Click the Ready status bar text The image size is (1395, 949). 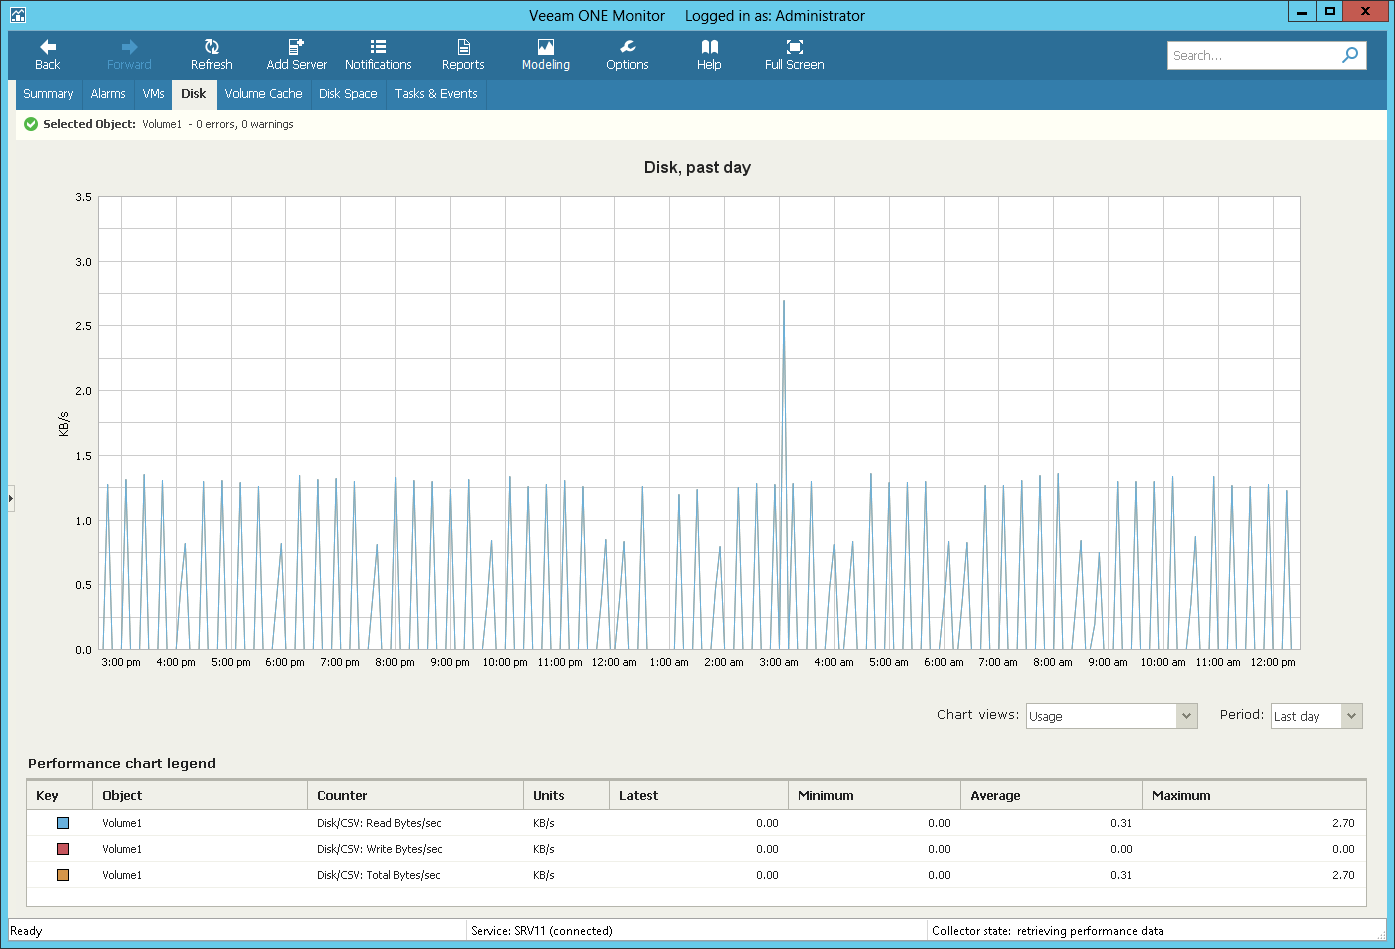click(27, 931)
